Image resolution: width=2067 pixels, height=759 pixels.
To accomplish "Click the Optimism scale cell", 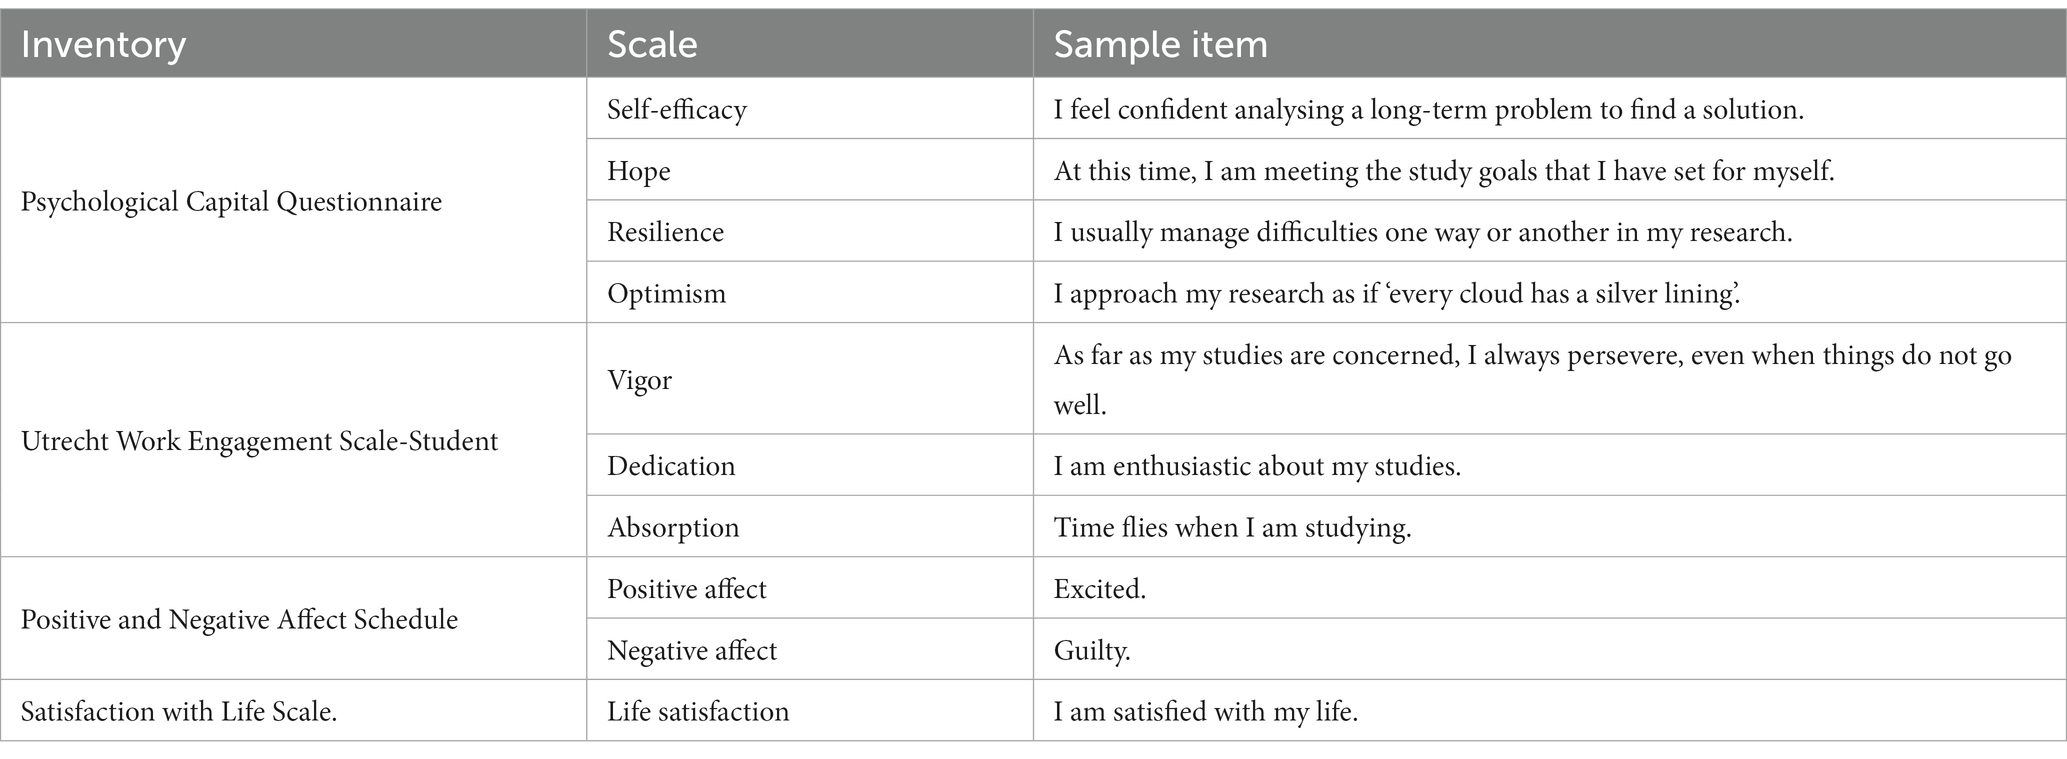I will pos(810,293).
